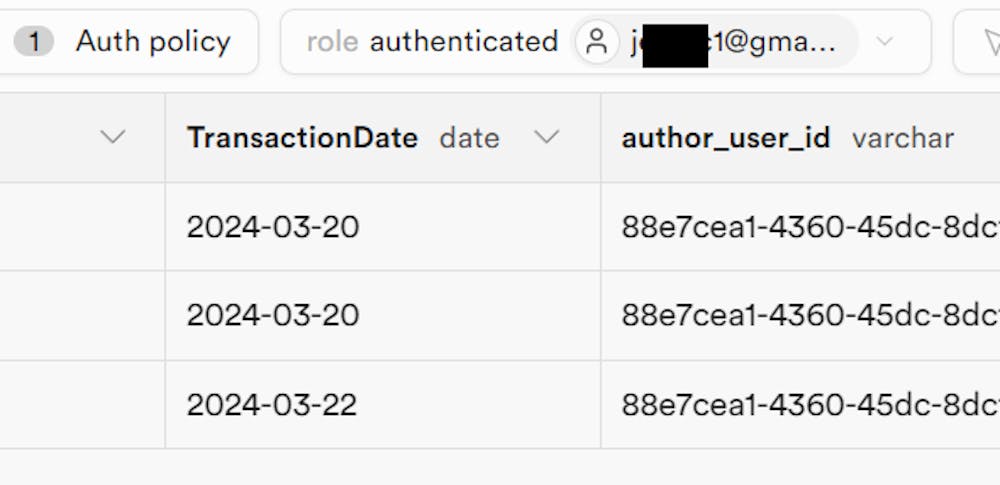Open the TransactionDate column menu chevron
Viewport: 1000px width, 485px height.
click(546, 138)
